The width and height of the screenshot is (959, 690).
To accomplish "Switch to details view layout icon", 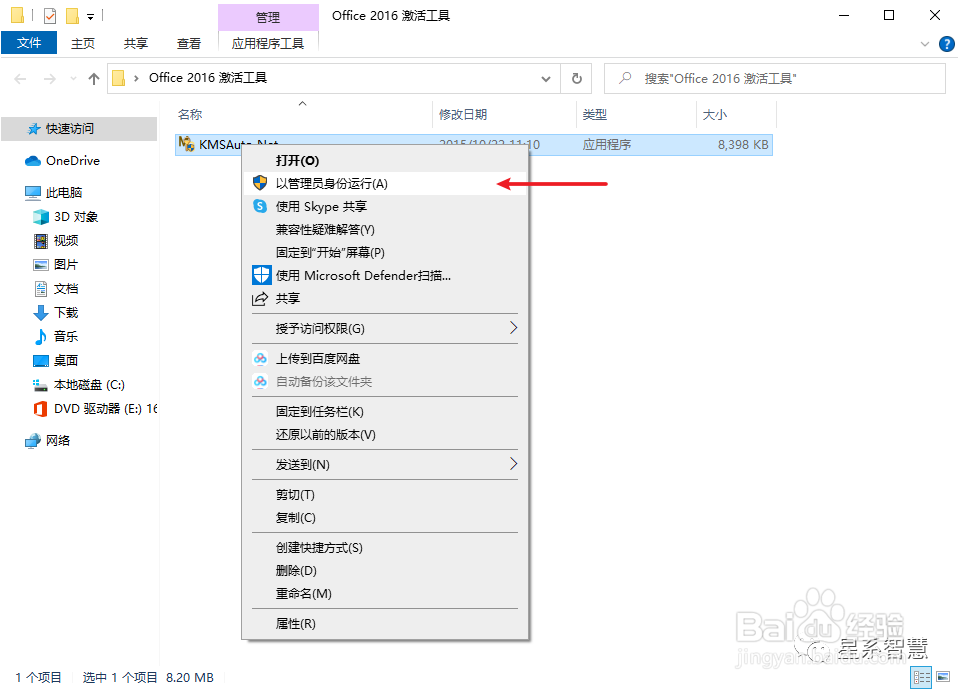I will pos(921,677).
